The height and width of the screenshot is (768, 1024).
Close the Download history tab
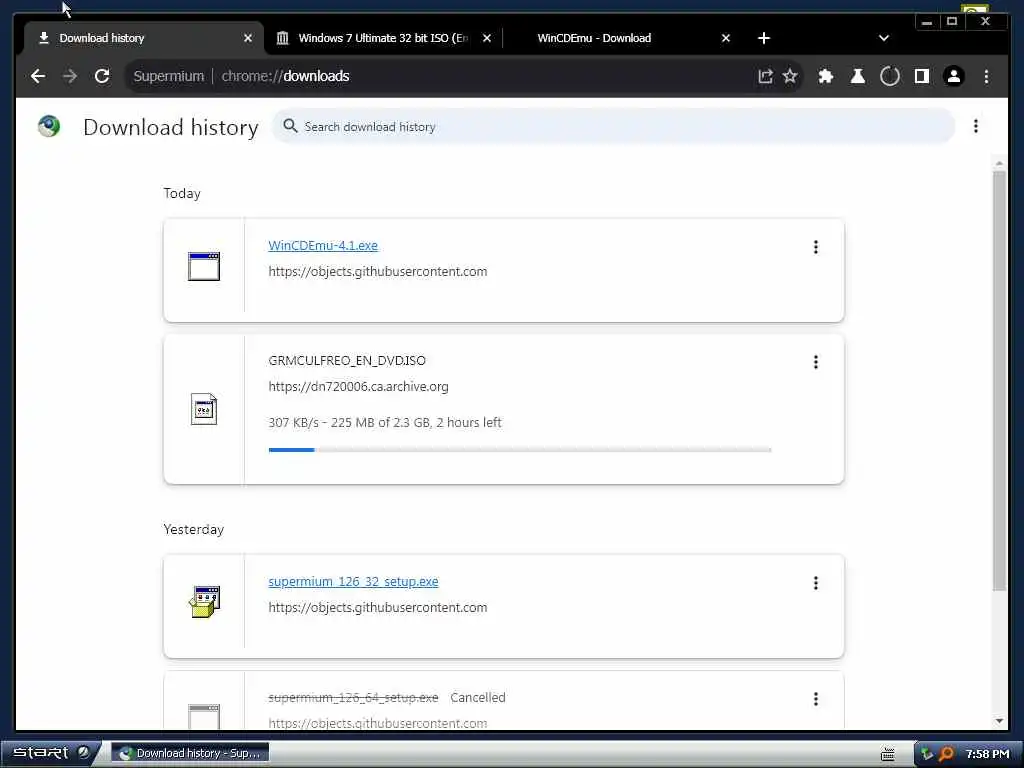click(248, 39)
